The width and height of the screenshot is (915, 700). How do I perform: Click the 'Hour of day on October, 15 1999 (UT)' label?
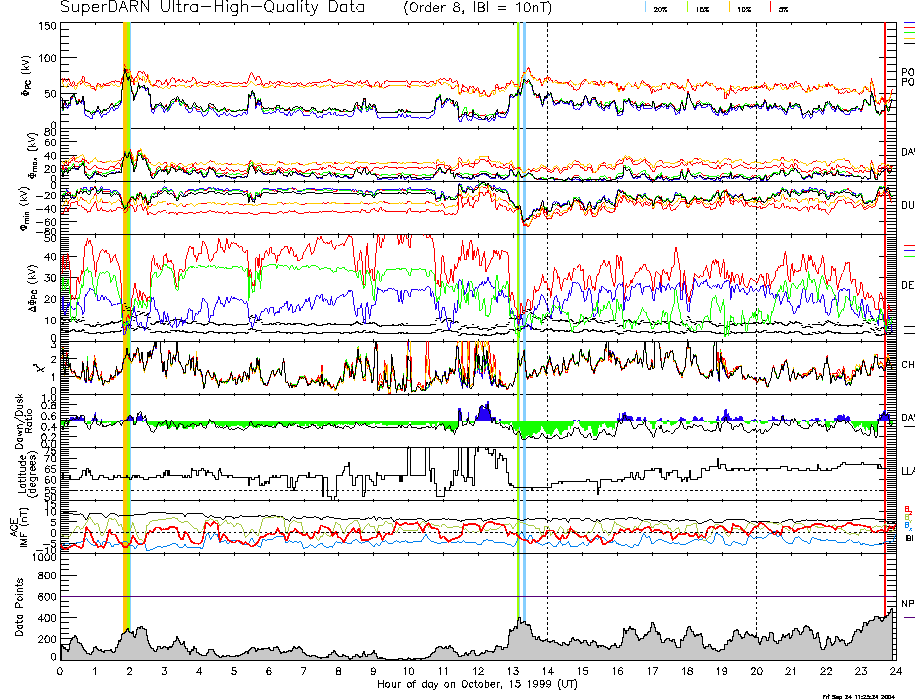(x=477, y=684)
